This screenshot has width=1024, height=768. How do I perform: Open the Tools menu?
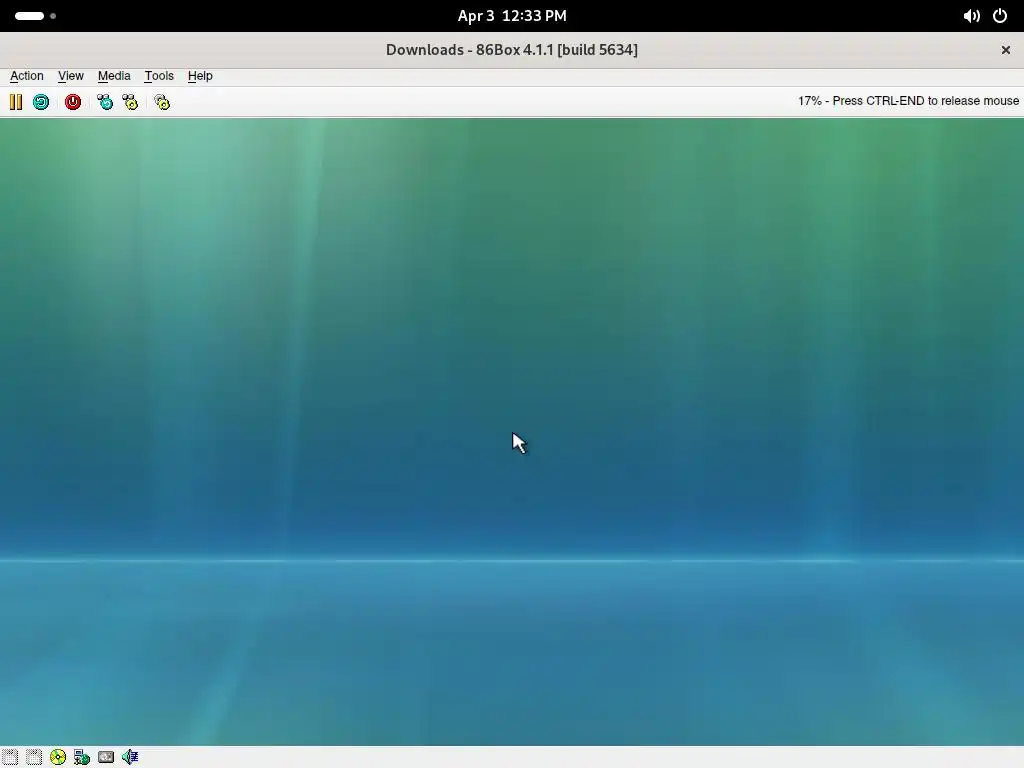[x=159, y=76]
